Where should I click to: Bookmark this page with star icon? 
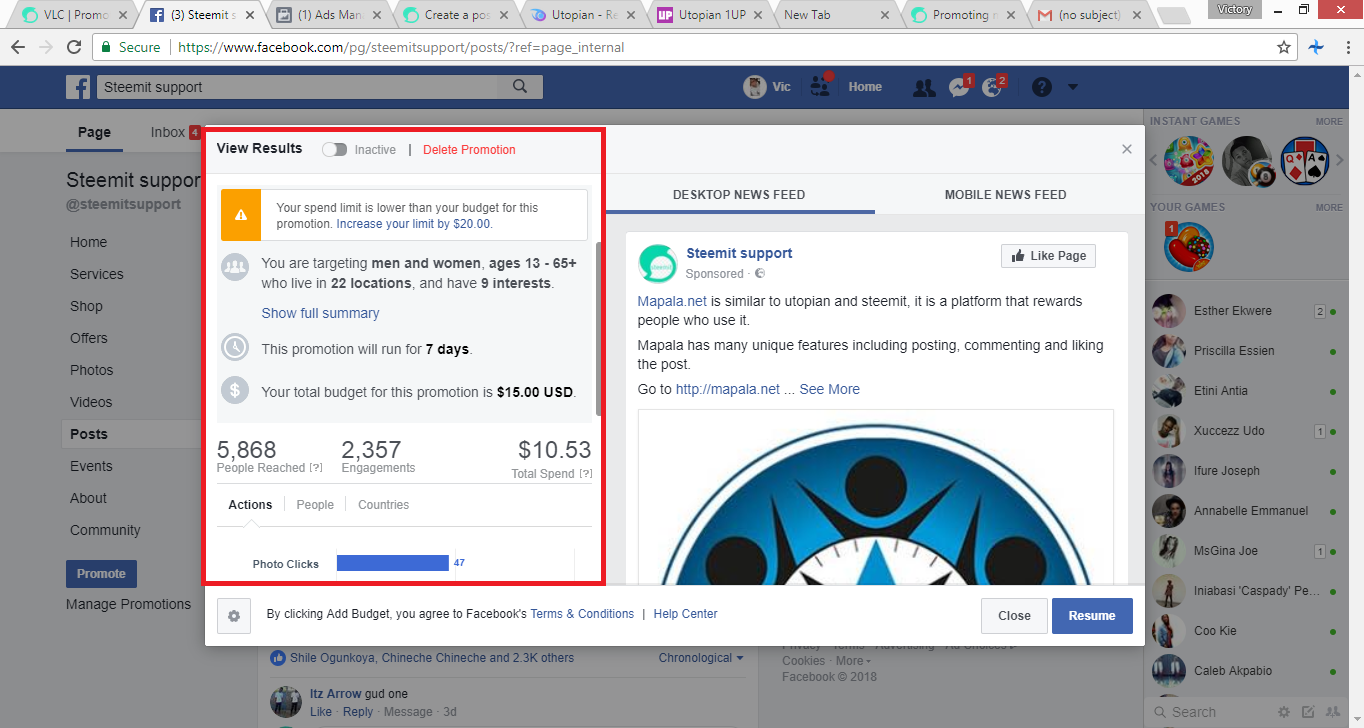pos(1284,47)
